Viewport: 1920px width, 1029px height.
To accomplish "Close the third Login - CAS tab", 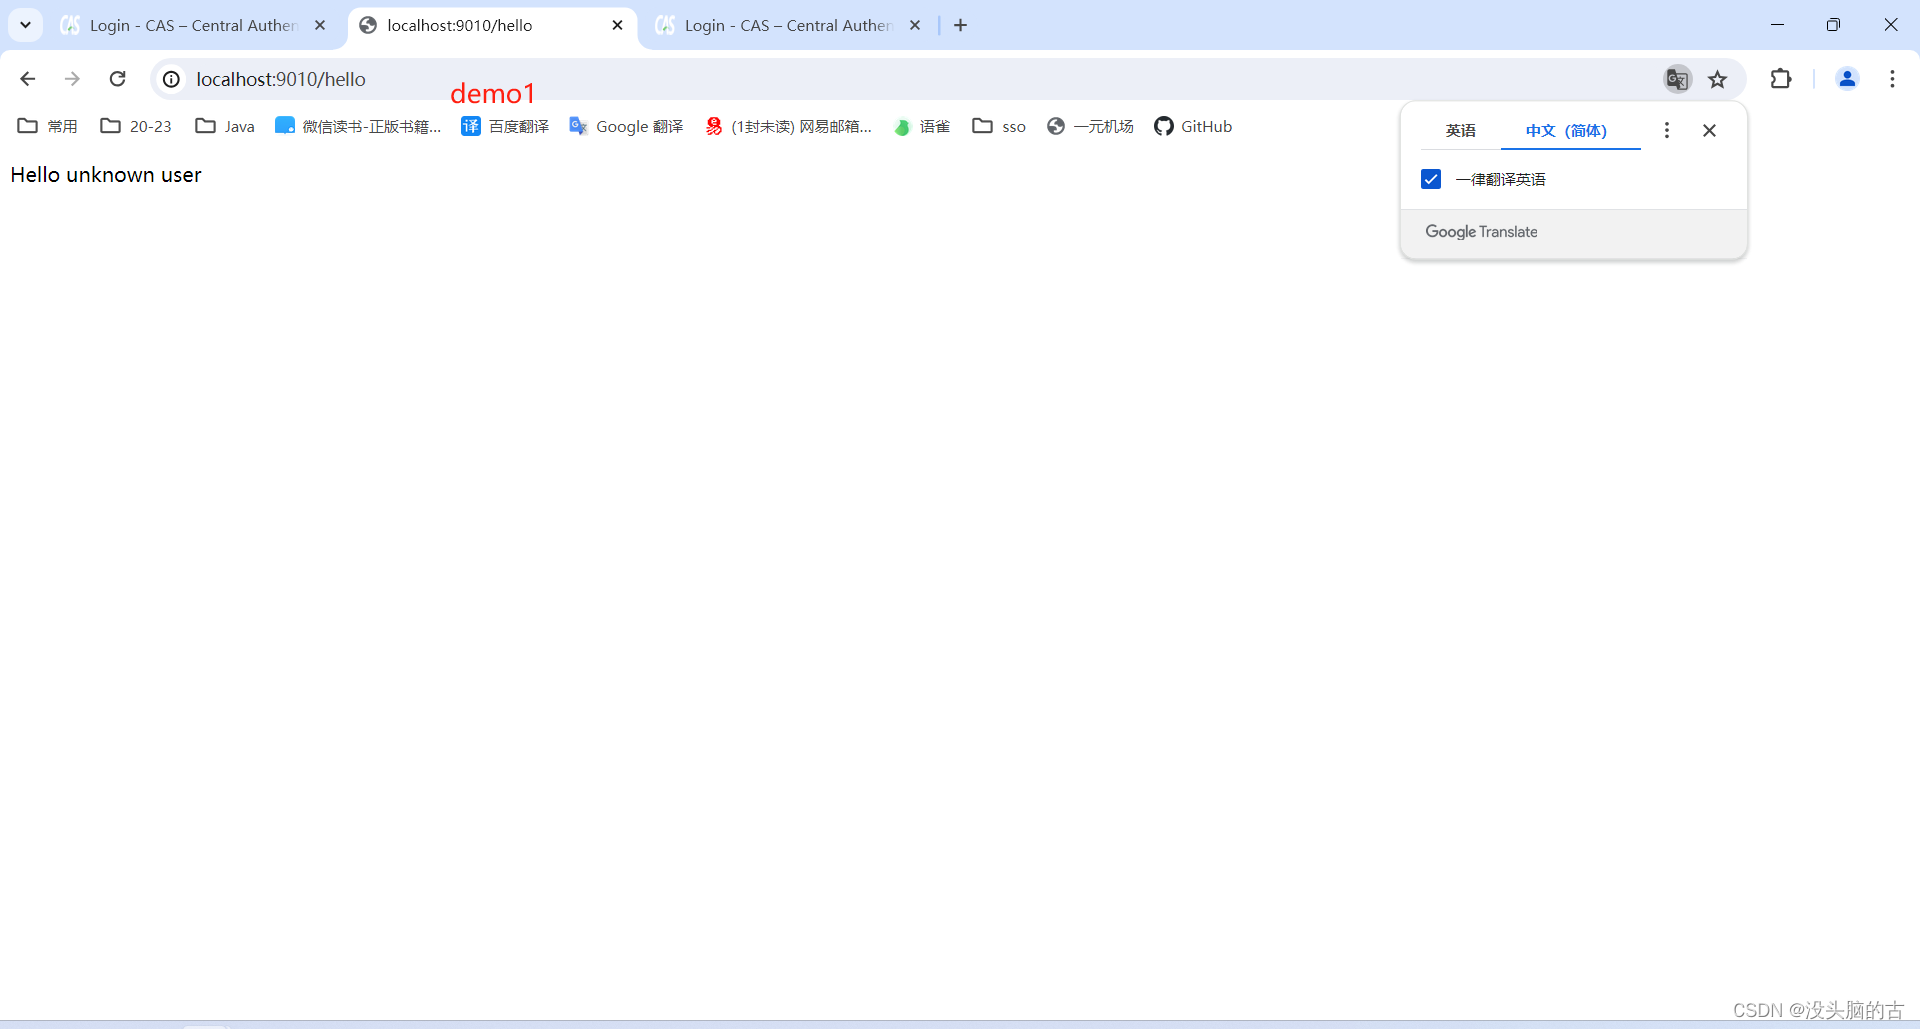I will [914, 26].
